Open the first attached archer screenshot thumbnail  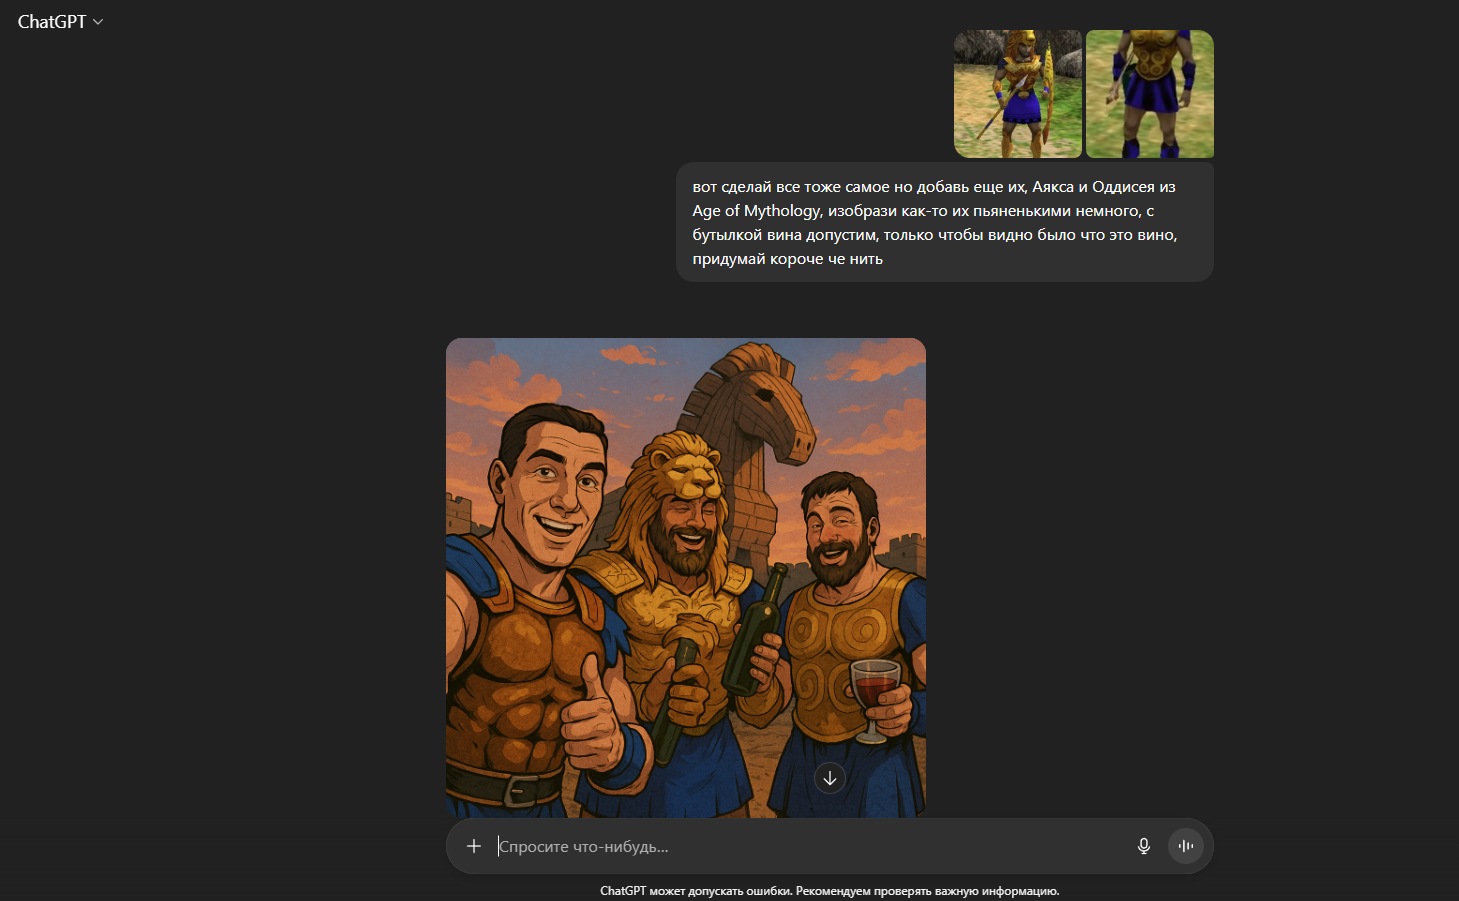pos(1018,94)
